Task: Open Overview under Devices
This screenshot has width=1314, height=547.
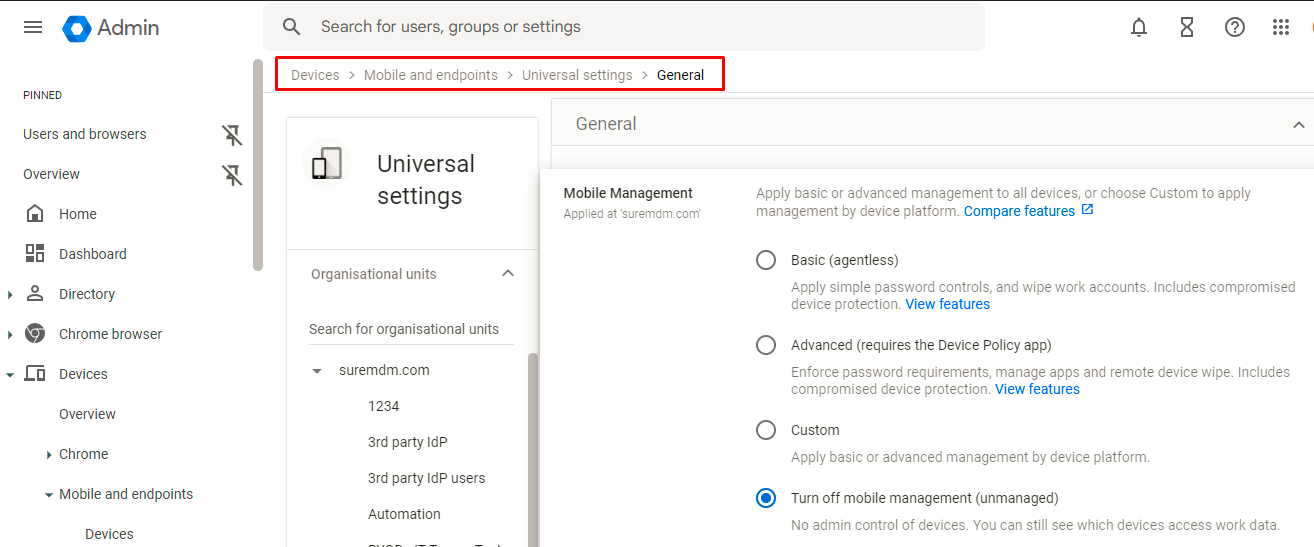Action: click(87, 414)
